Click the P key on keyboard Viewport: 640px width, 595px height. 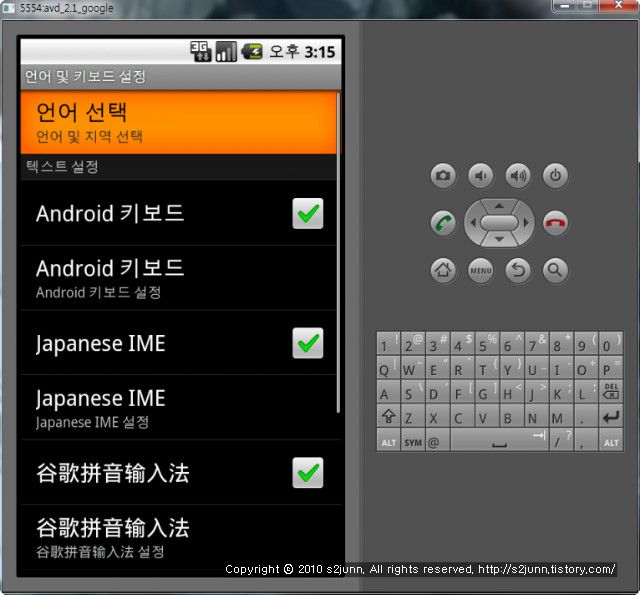[611, 367]
